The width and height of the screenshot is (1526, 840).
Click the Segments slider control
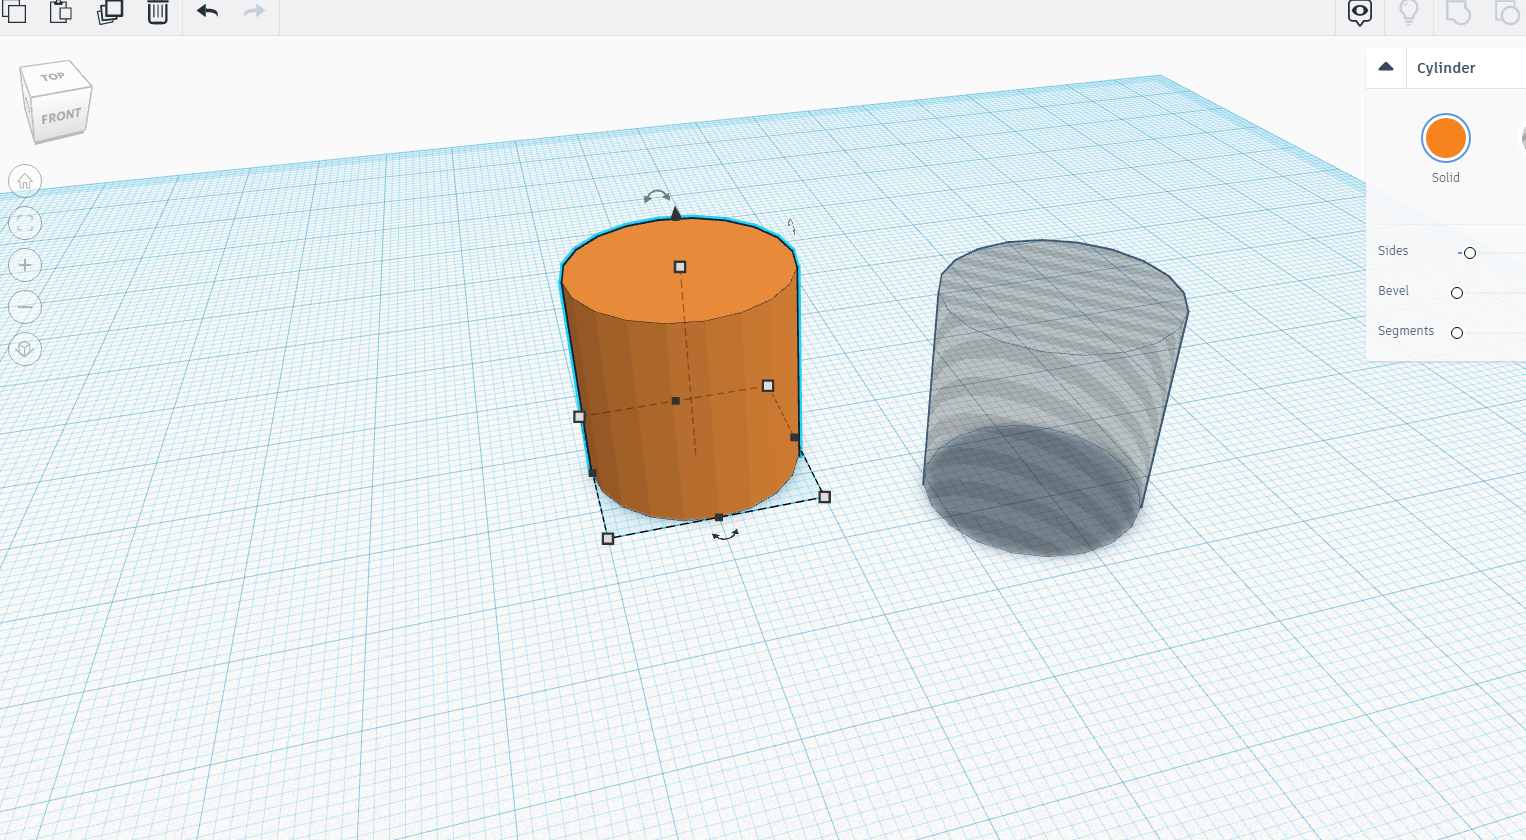tap(1457, 332)
